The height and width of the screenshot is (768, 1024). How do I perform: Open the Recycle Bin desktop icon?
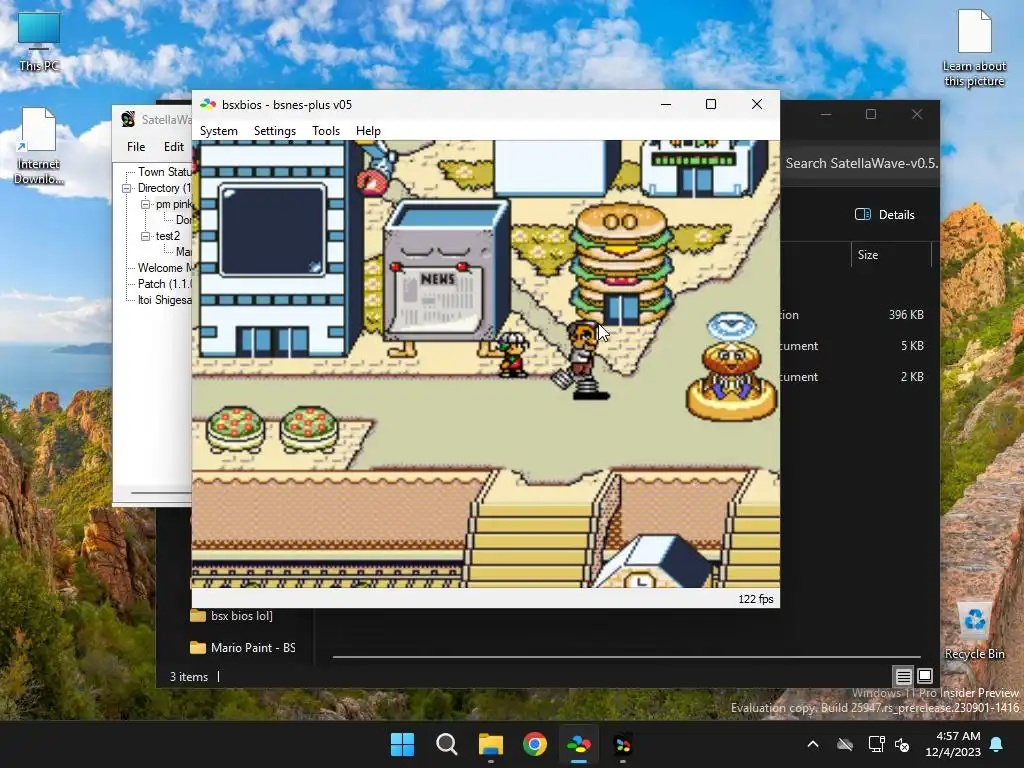tap(974, 631)
